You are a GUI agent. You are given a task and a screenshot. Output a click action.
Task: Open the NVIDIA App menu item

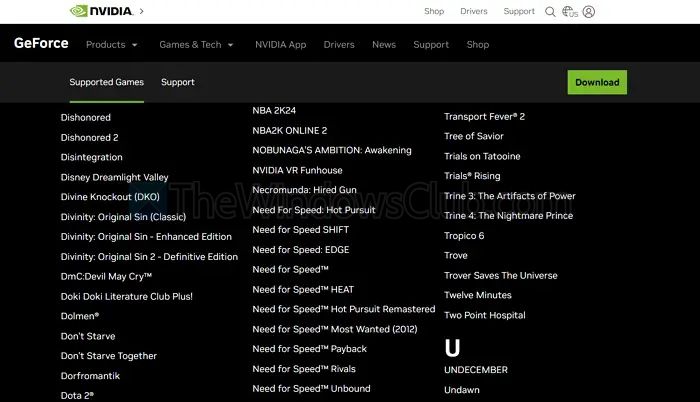pyautogui.click(x=280, y=45)
